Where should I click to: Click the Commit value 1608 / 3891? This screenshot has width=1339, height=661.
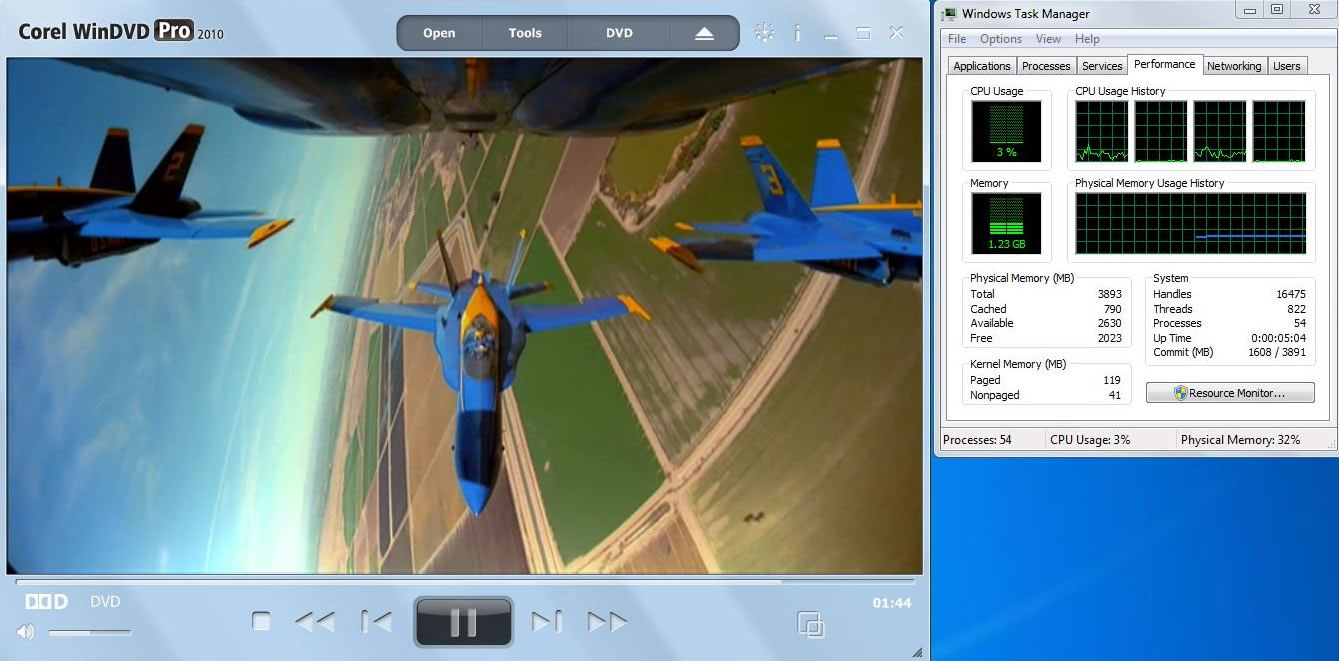coord(1277,352)
